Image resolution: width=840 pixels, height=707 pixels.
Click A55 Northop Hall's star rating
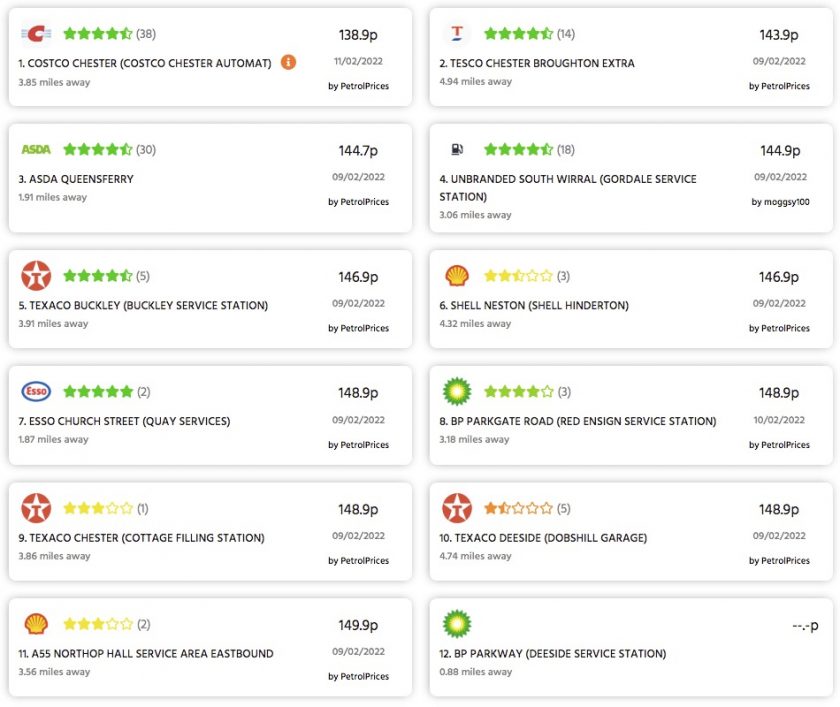coord(98,624)
